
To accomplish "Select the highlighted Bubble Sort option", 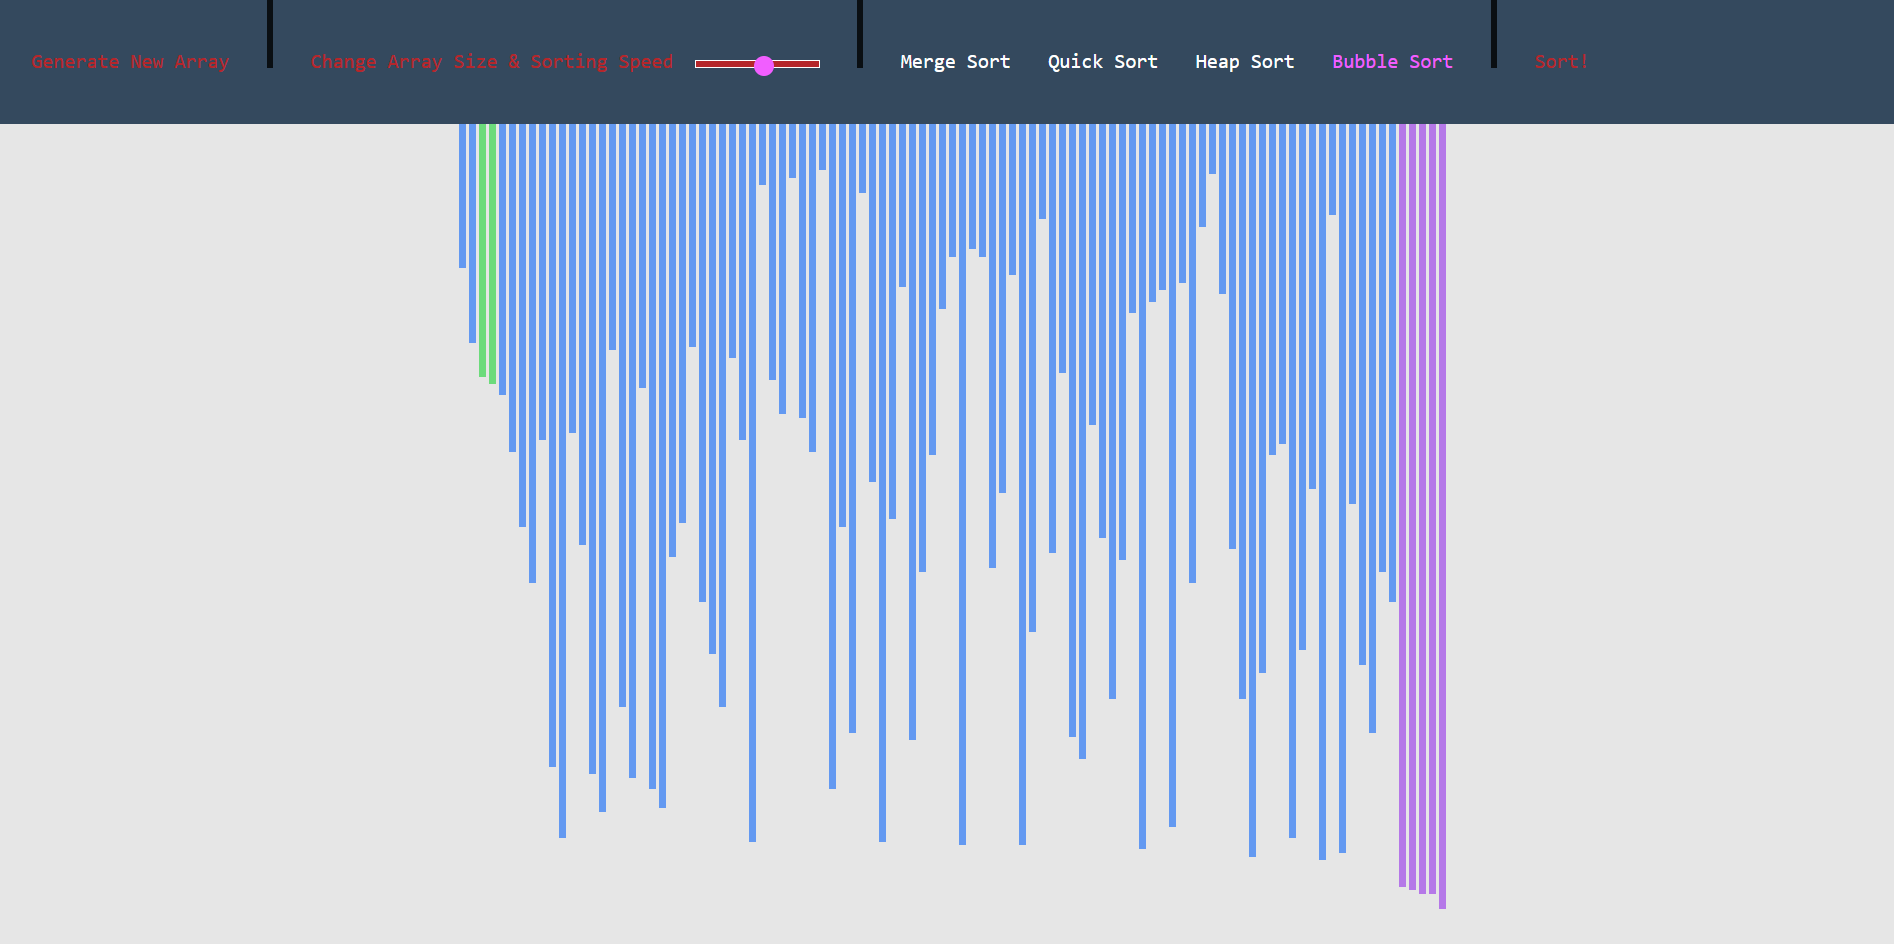I will click(1391, 62).
